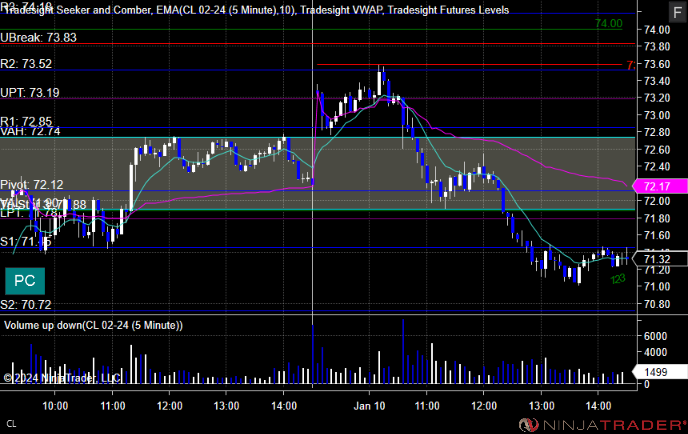Click the F button in chart corner
The image size is (688, 434).
(678, 12)
